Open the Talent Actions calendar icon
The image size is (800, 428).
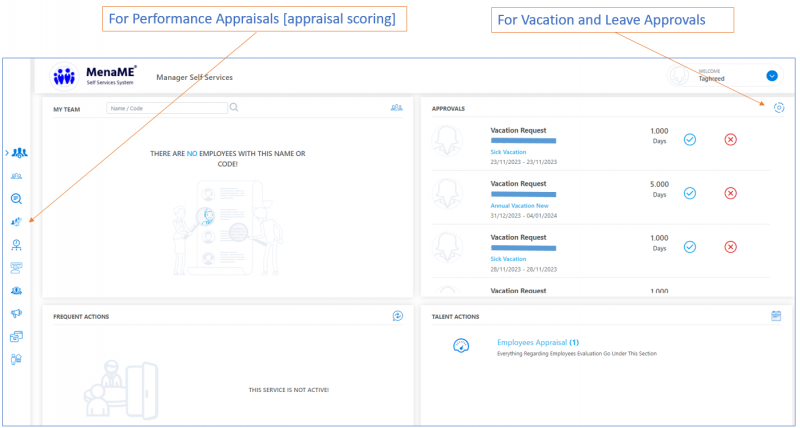776,316
